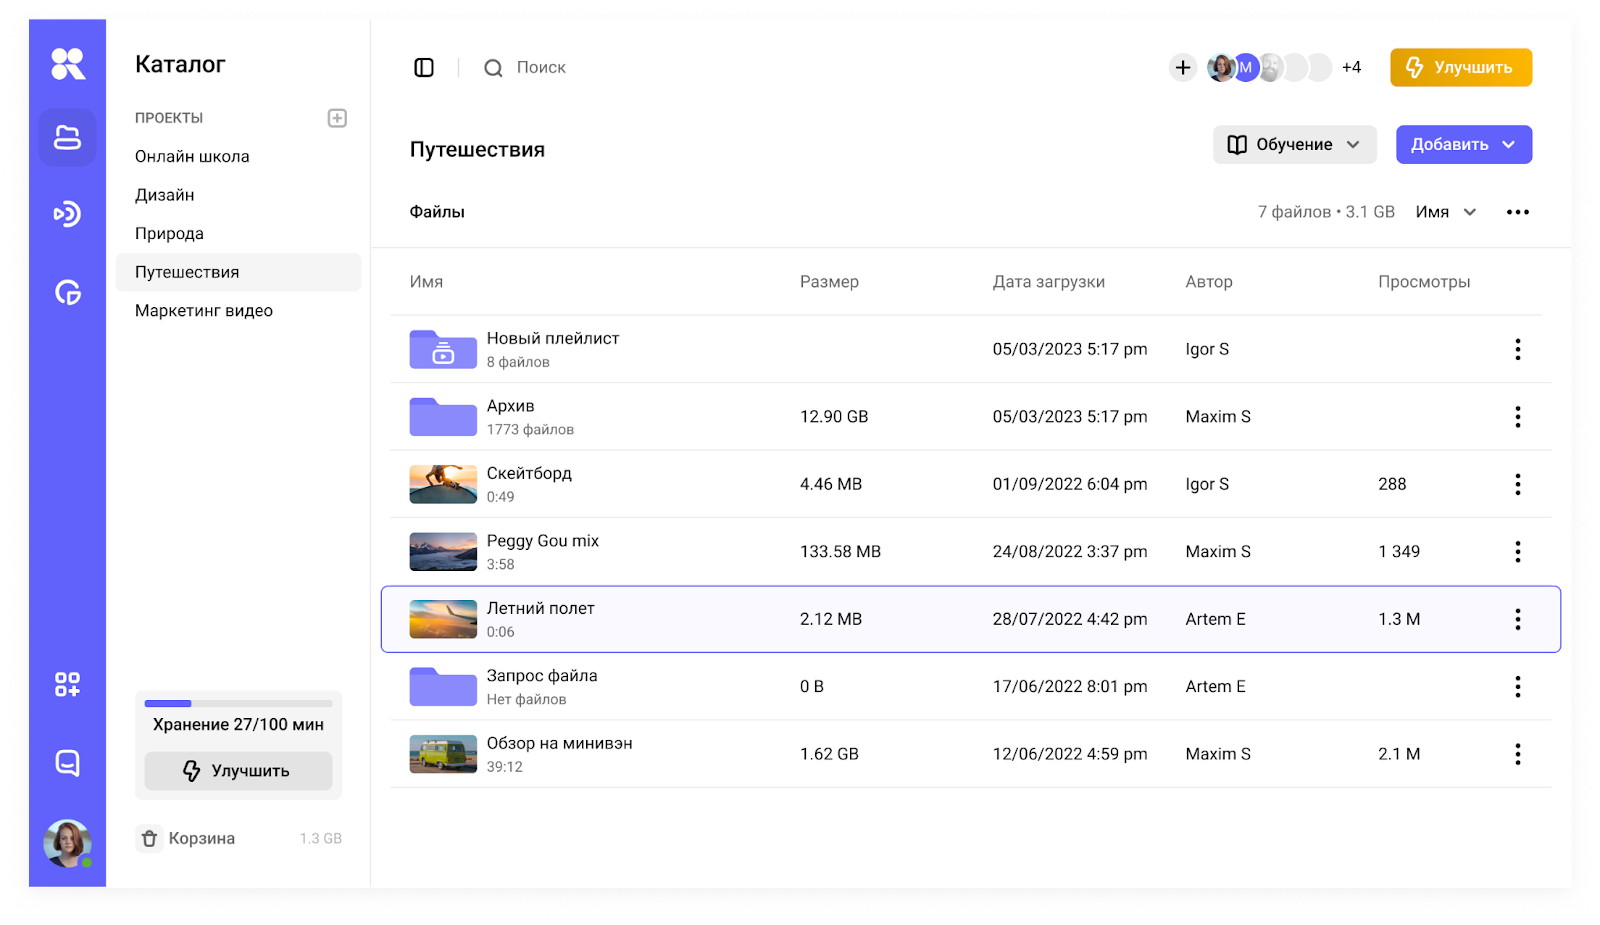This screenshot has width=1600, height=925.
Task: Open the Запрос файла folder icon
Action: (x=443, y=686)
